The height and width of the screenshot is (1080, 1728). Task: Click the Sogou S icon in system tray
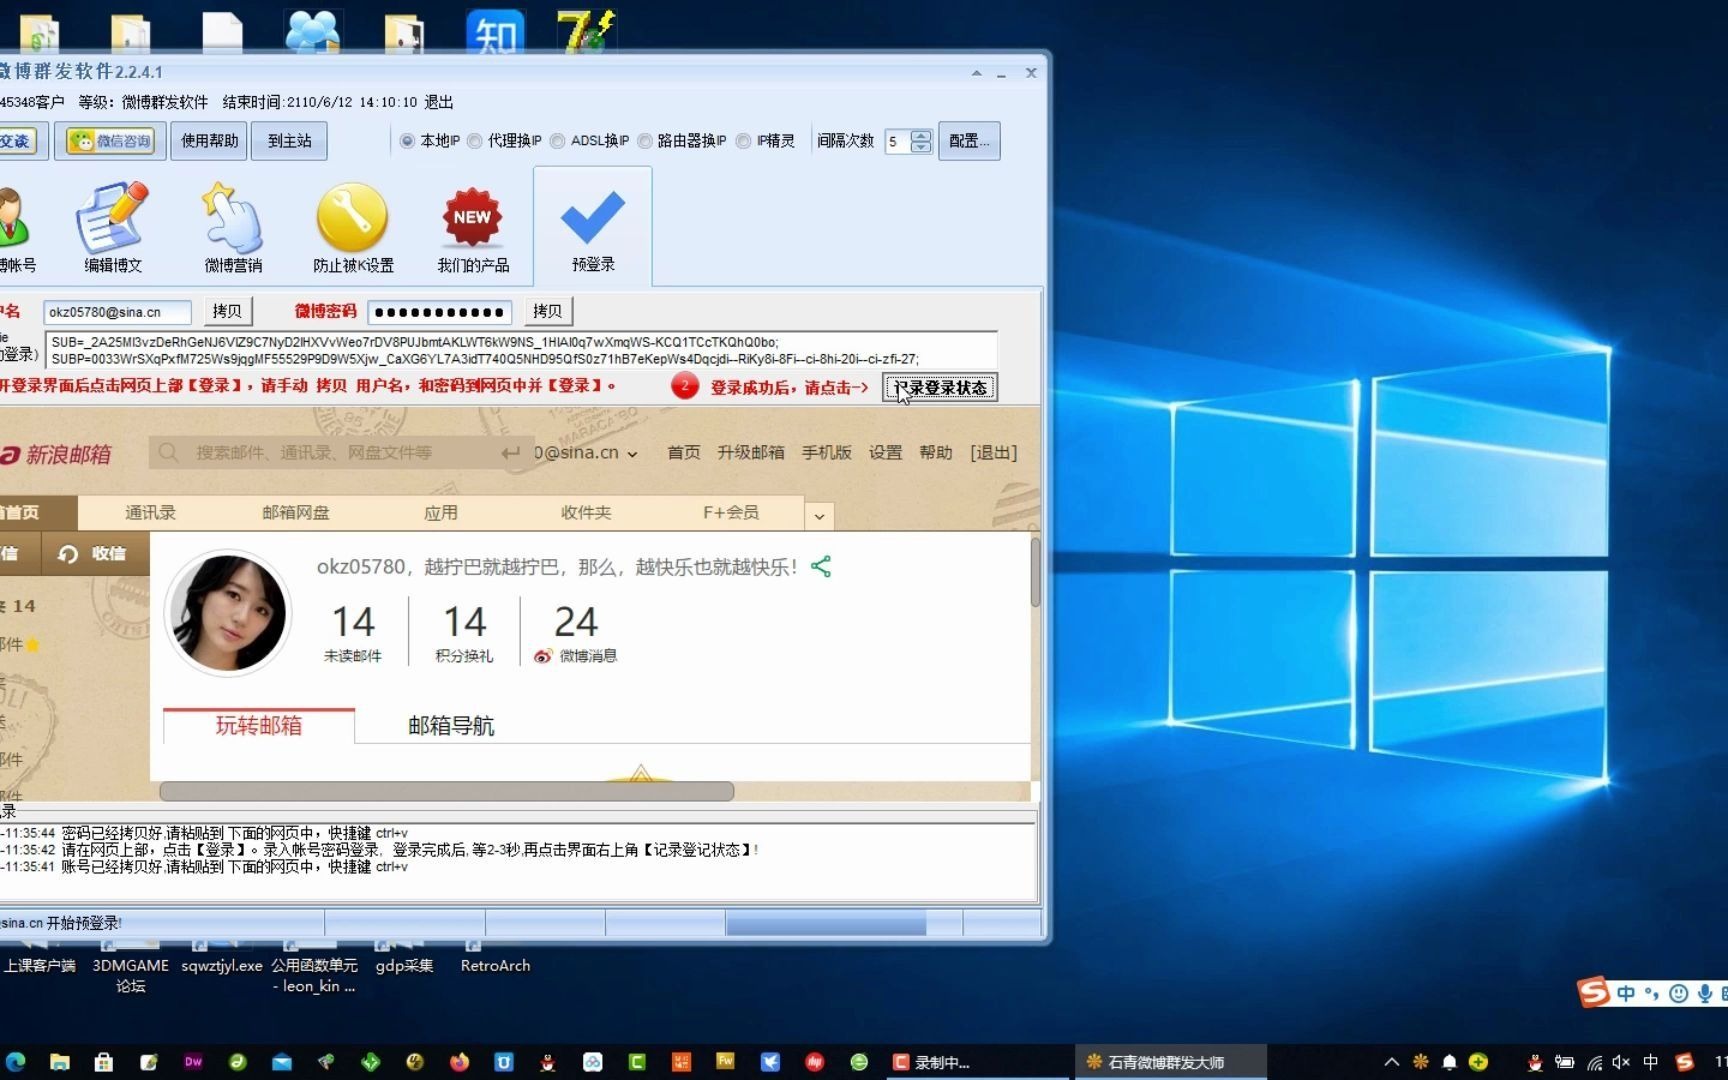pos(1684,1062)
